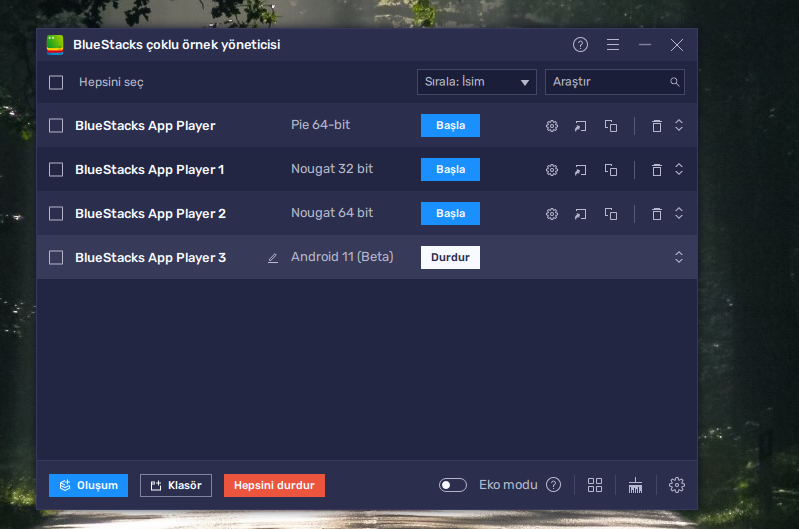Screen dimensions: 799x529
Task: Reorder BlueStacks App Player 1 with up-down arrows
Action: 679,169
